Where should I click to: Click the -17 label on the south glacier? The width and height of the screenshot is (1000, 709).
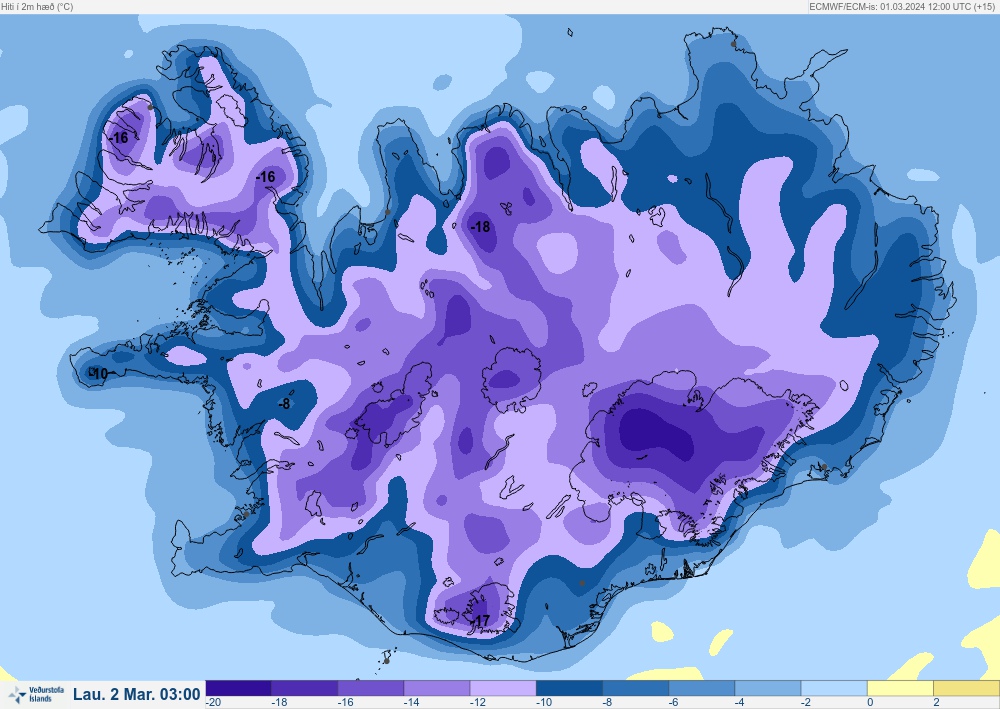[481, 620]
